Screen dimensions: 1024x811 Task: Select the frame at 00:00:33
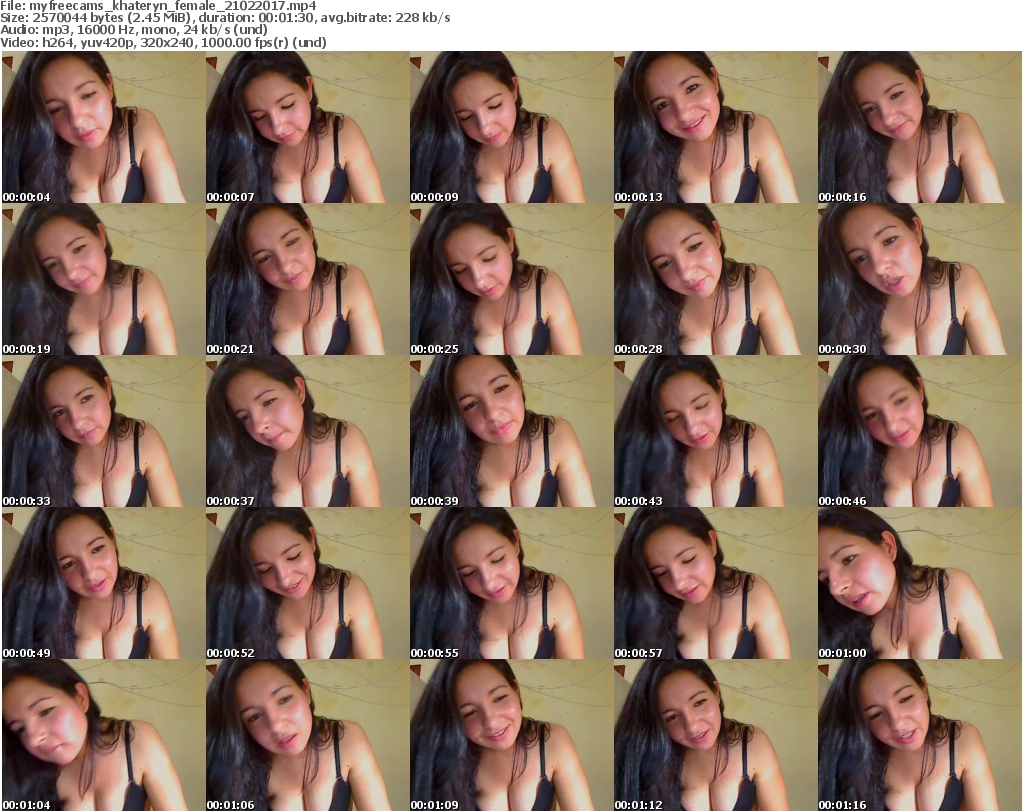pyautogui.click(x=103, y=432)
